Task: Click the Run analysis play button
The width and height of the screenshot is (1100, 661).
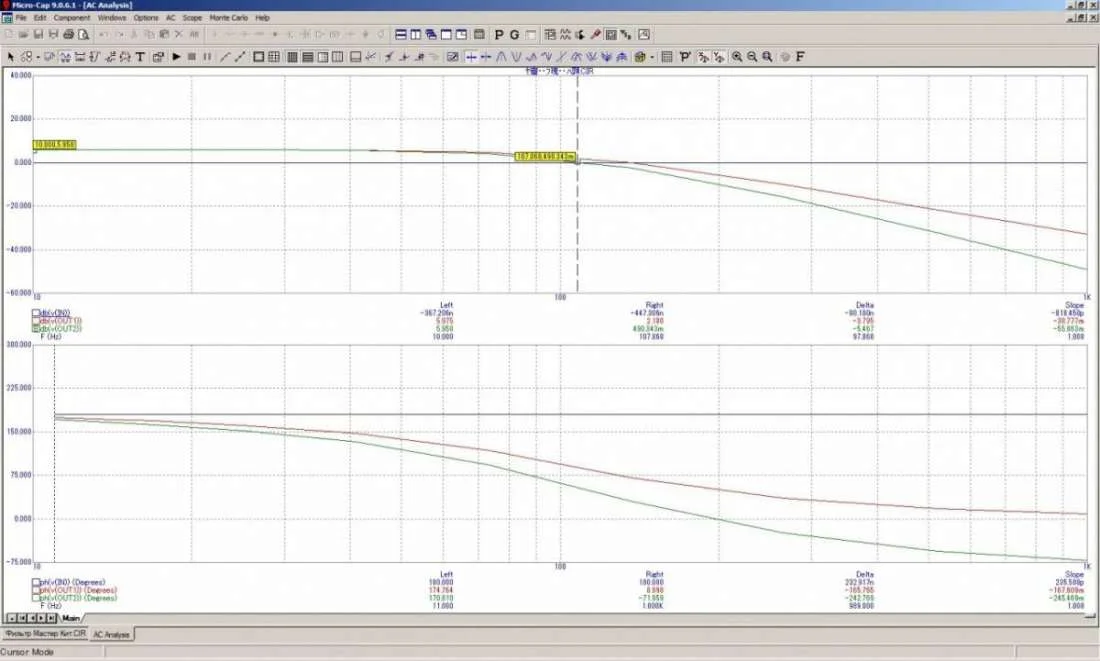Action: [177, 57]
